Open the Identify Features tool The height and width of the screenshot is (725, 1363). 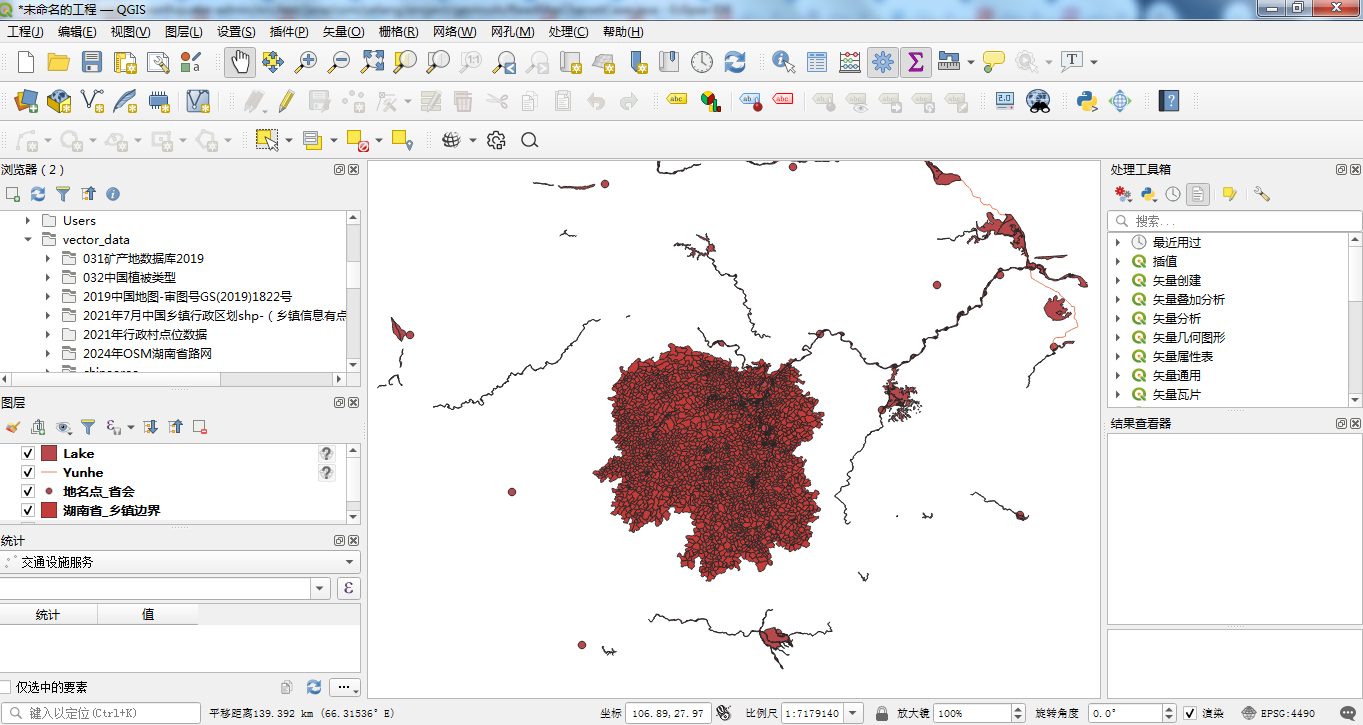tap(784, 62)
